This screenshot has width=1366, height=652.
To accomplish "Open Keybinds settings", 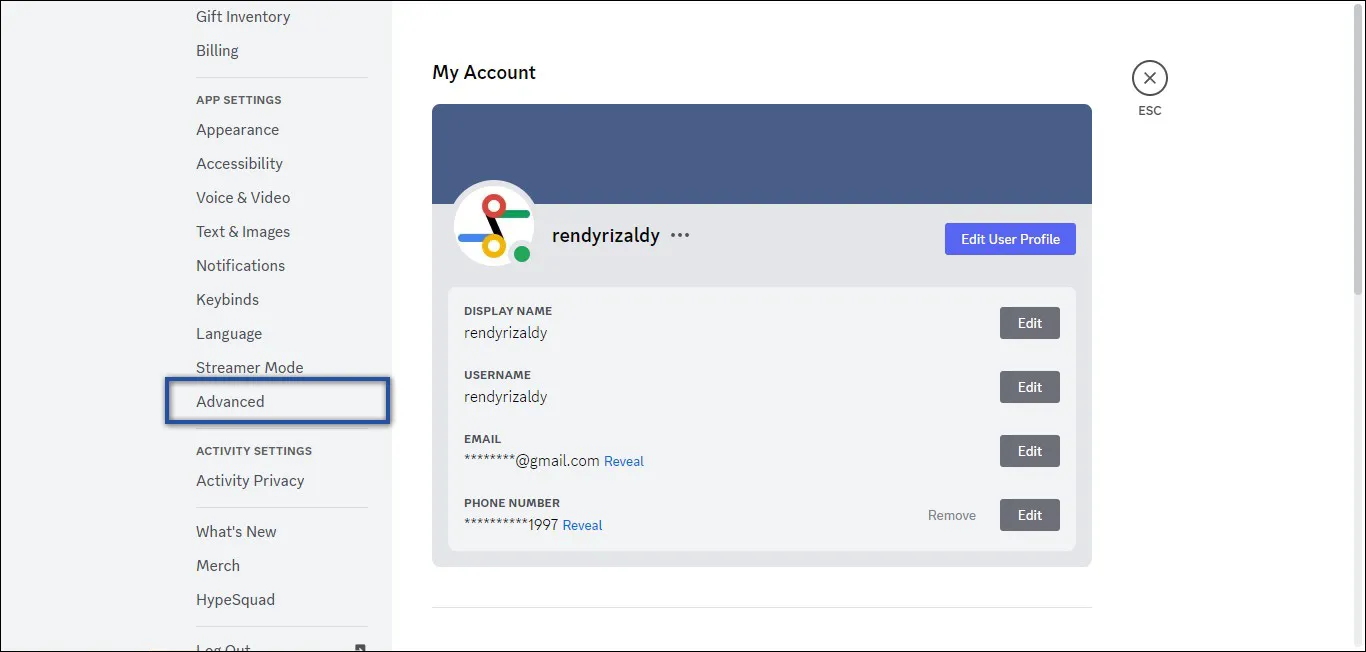I will click(226, 299).
